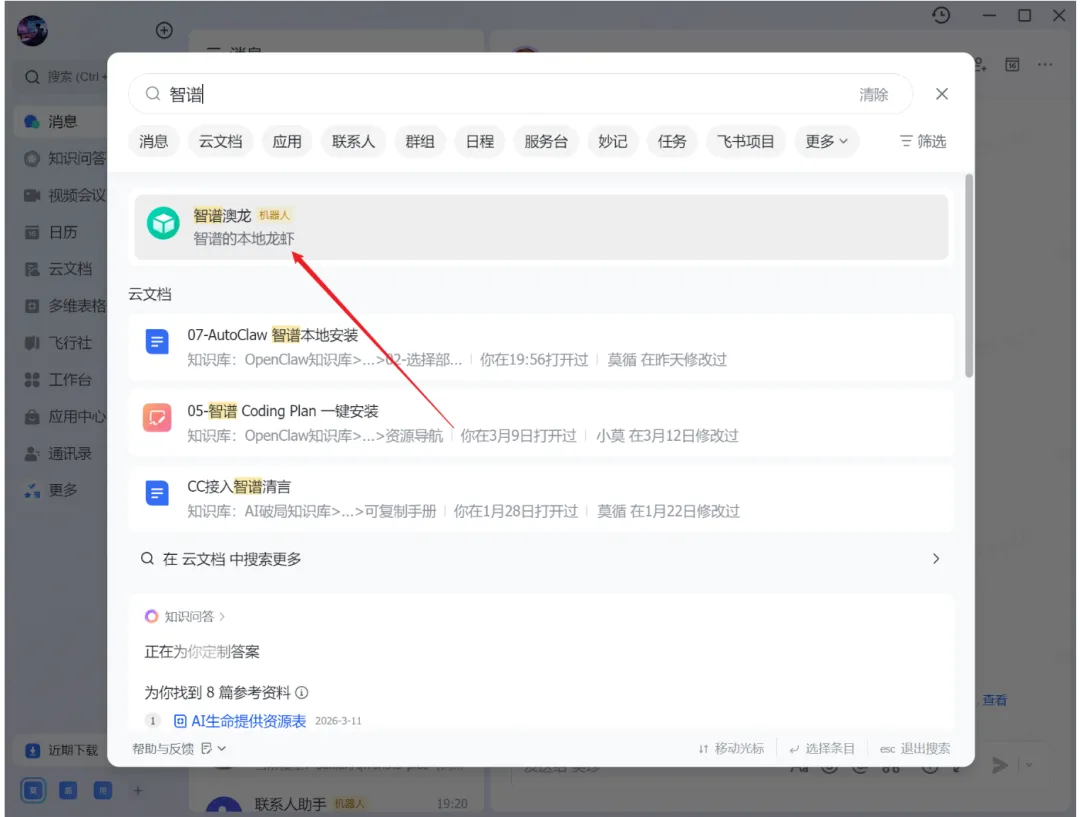The image size is (1080, 817).
Task: Filter results by 应用 tab
Action: 287,141
